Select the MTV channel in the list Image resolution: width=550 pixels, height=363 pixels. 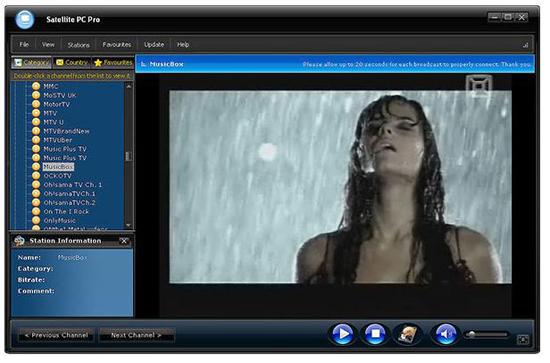click(51, 114)
